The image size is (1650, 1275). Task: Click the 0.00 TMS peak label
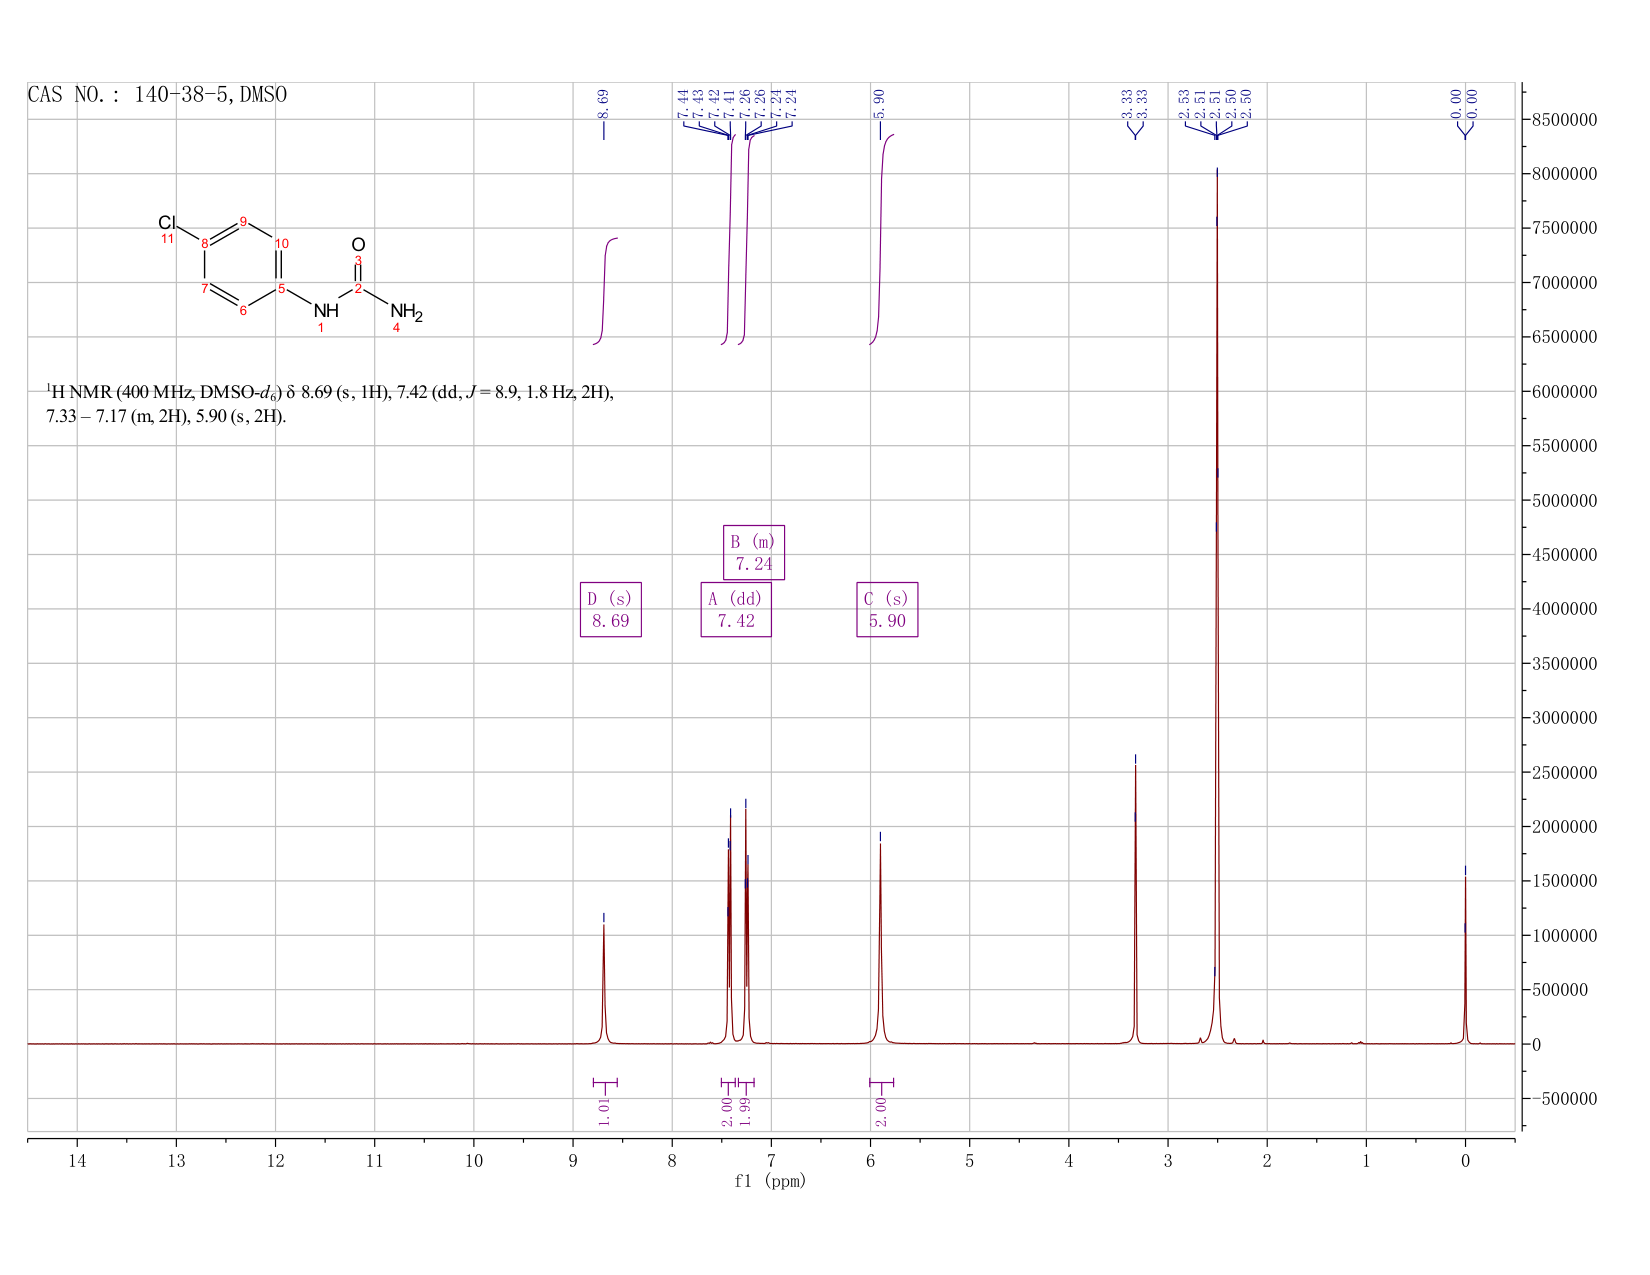click(1464, 101)
